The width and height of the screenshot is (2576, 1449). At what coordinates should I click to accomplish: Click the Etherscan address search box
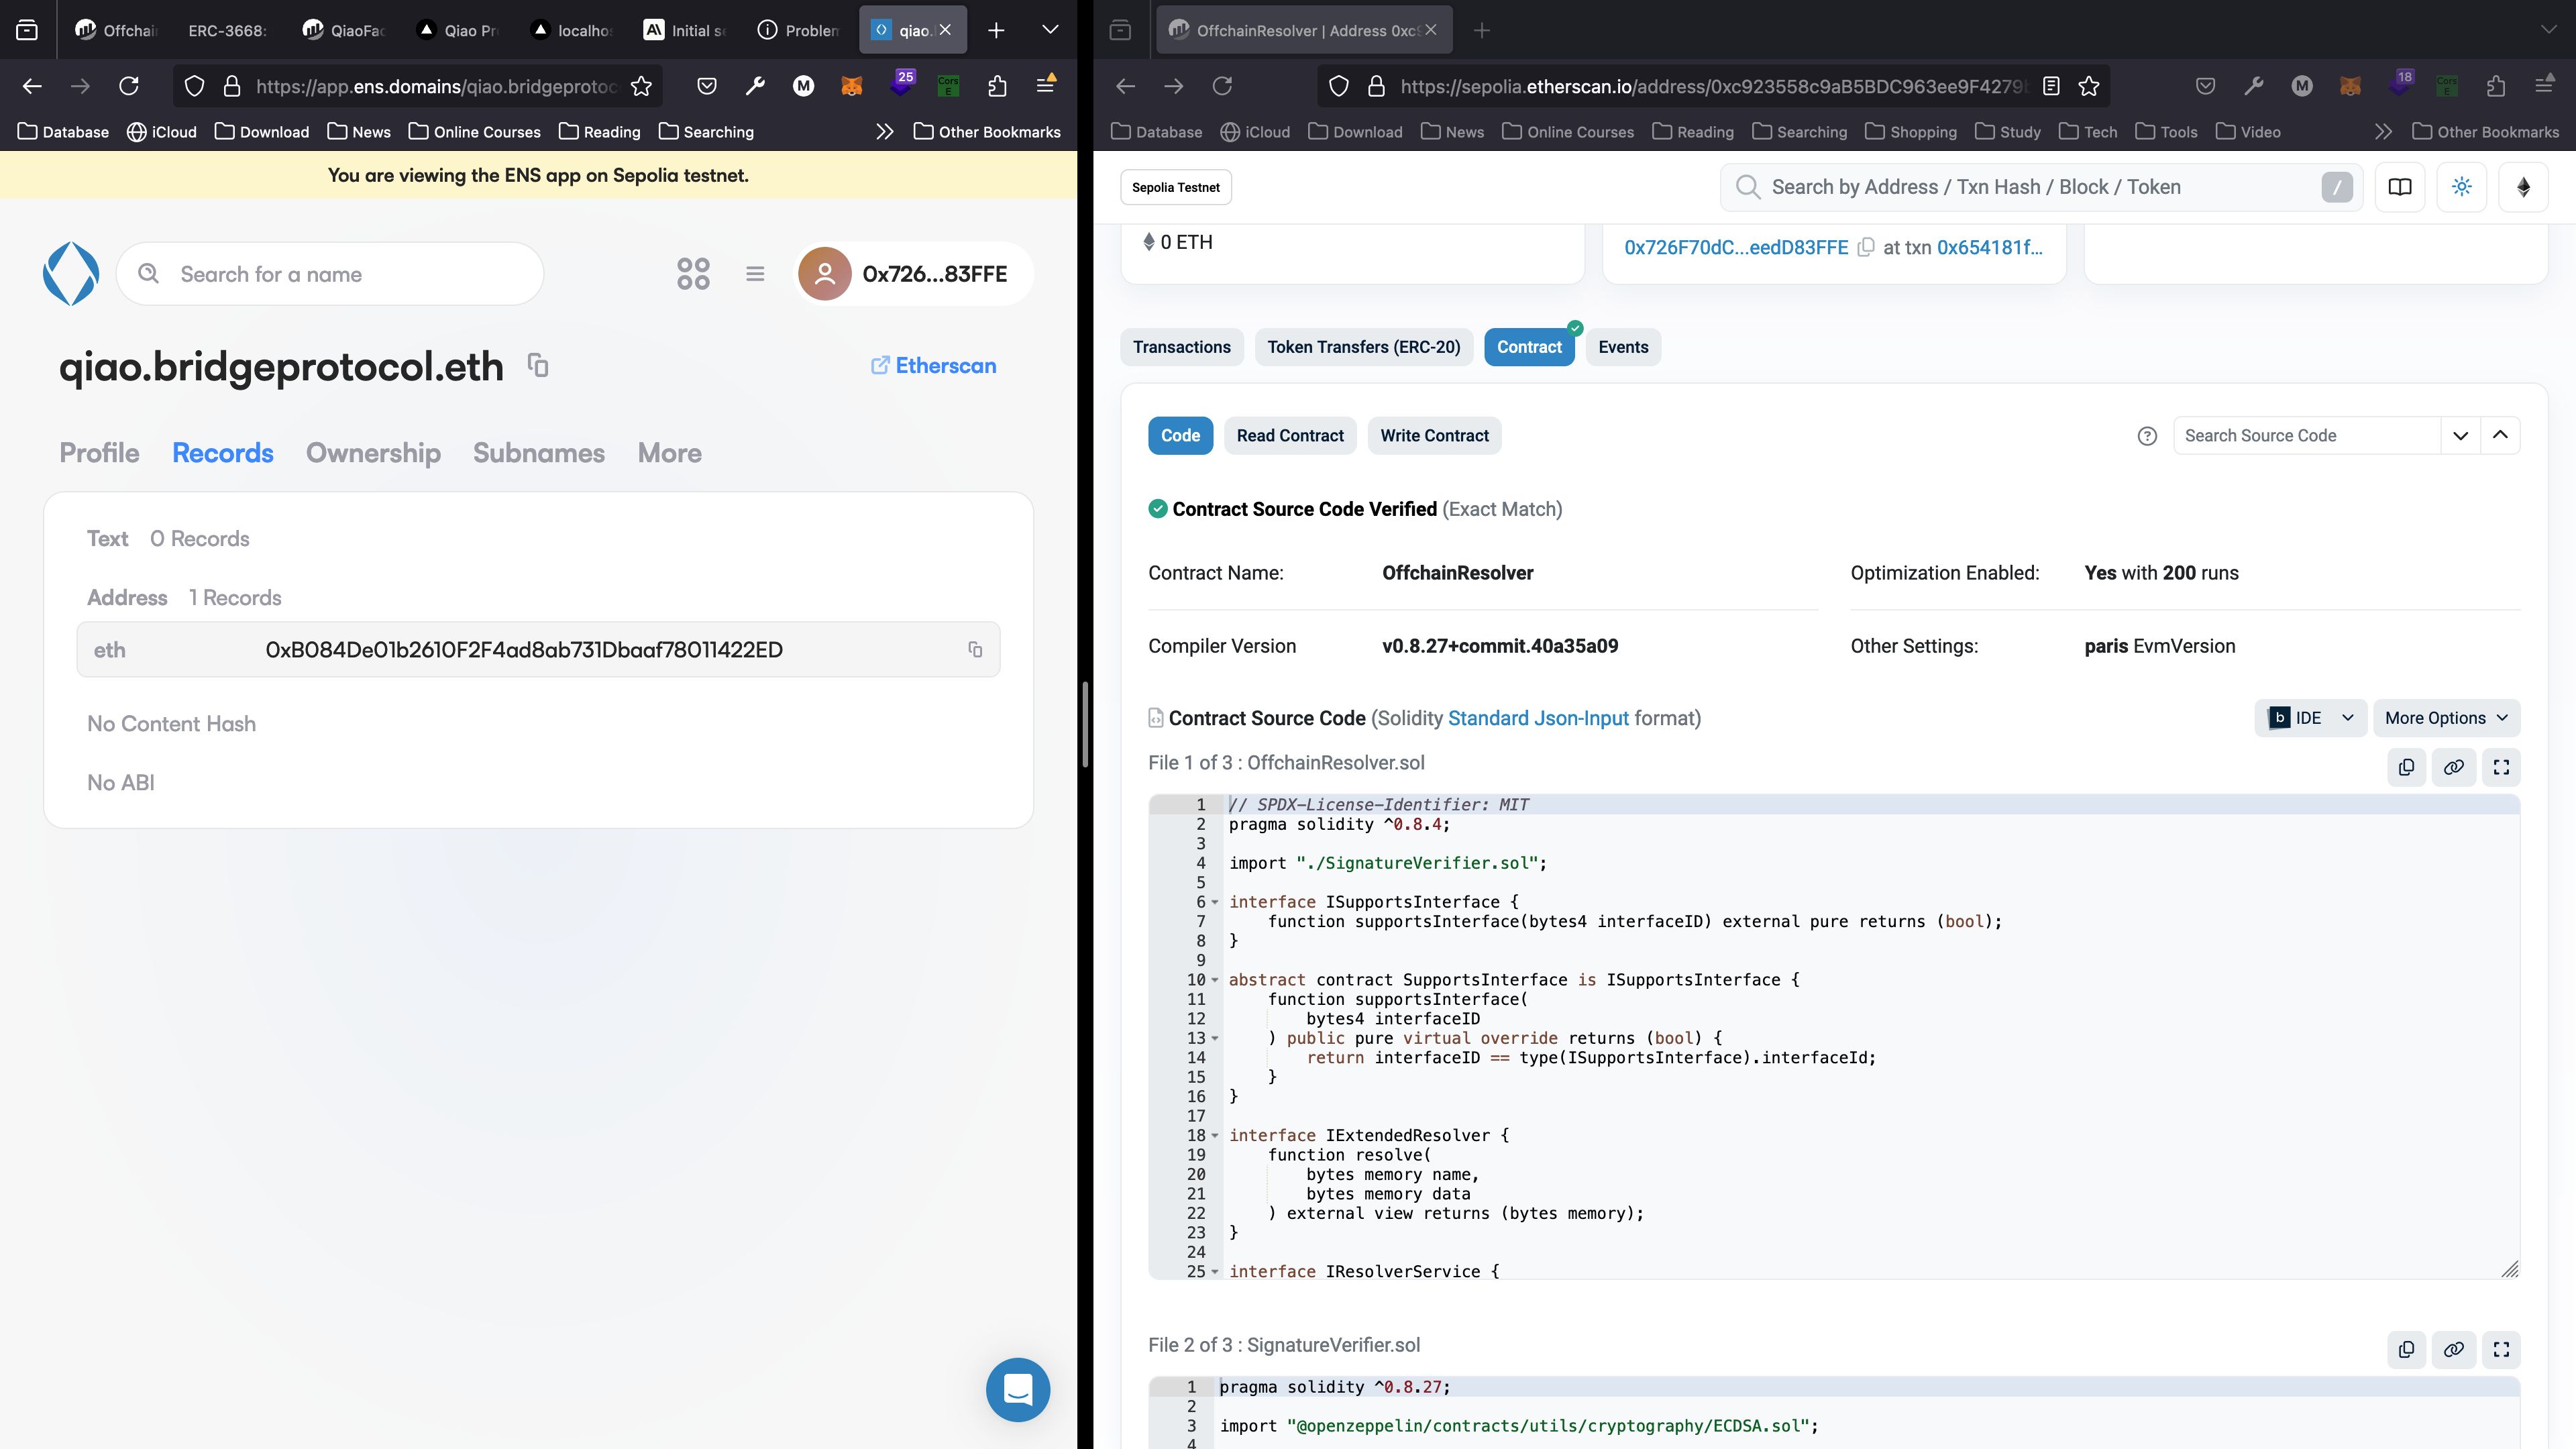[2041, 187]
